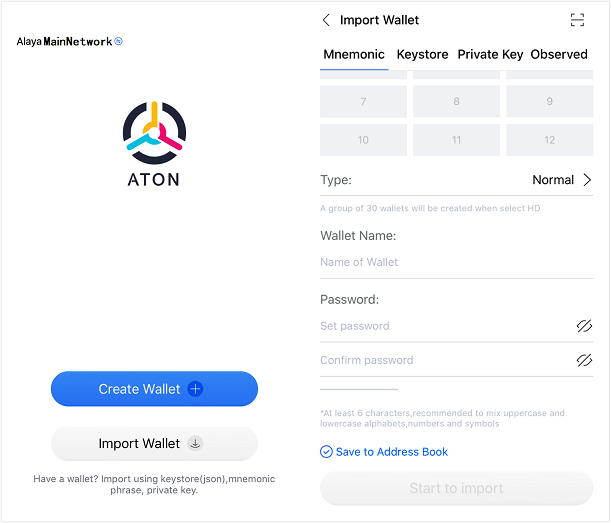Image resolution: width=611 pixels, height=523 pixels.
Task: Click the plus icon on Create Wallet
Action: (195, 389)
